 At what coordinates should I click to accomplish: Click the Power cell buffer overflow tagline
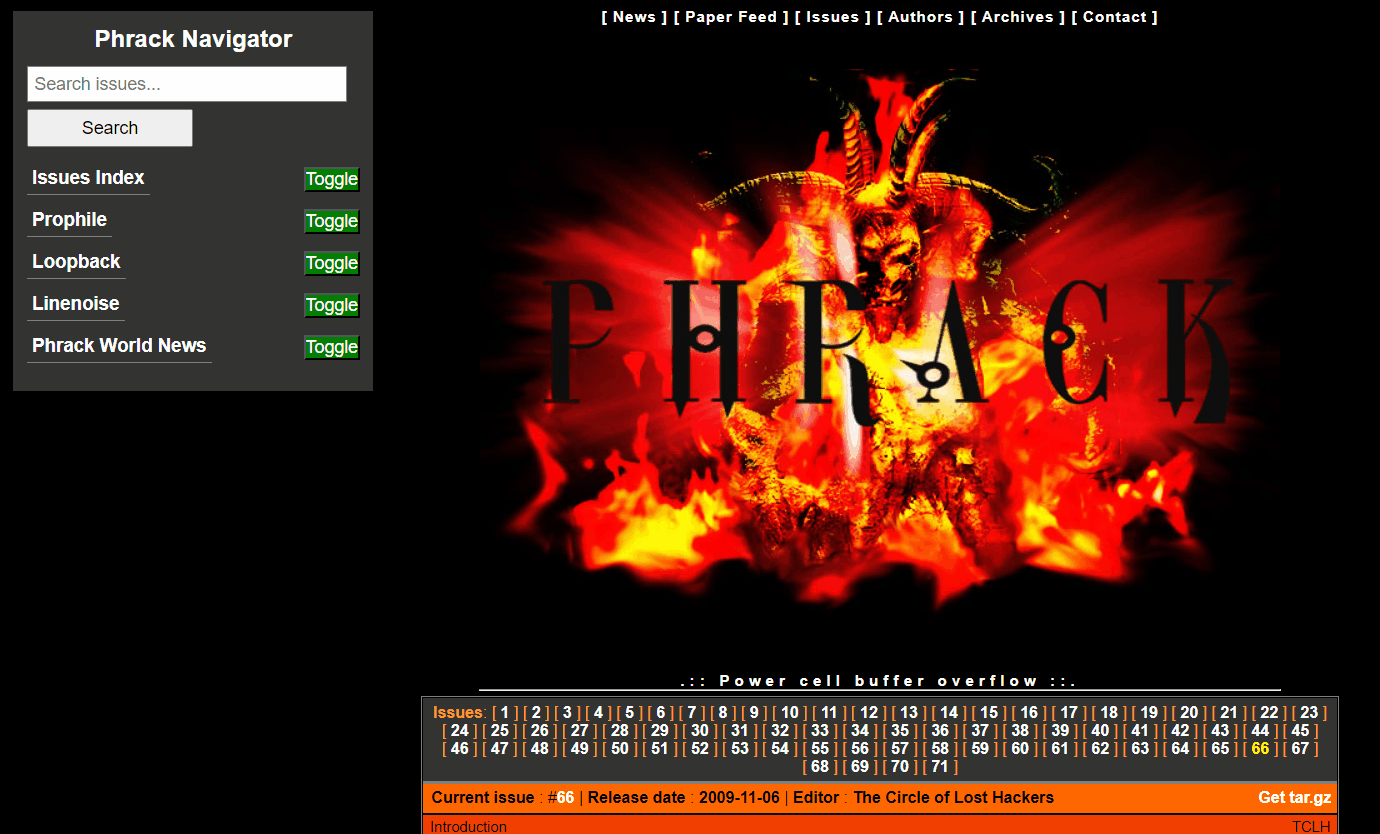(879, 681)
